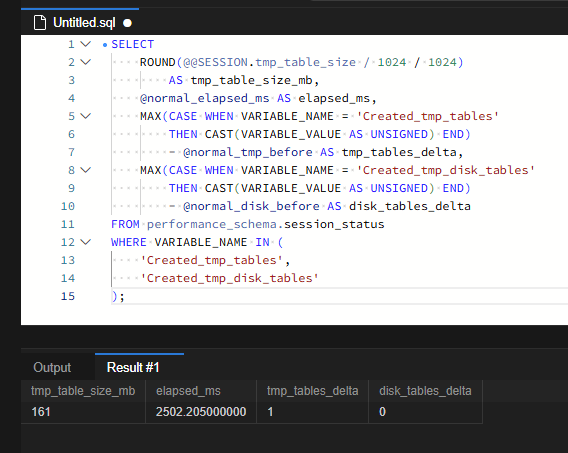Click disk_tables_delta alias on line 10
The width and height of the screenshot is (568, 453).
pyautogui.click(x=410, y=206)
